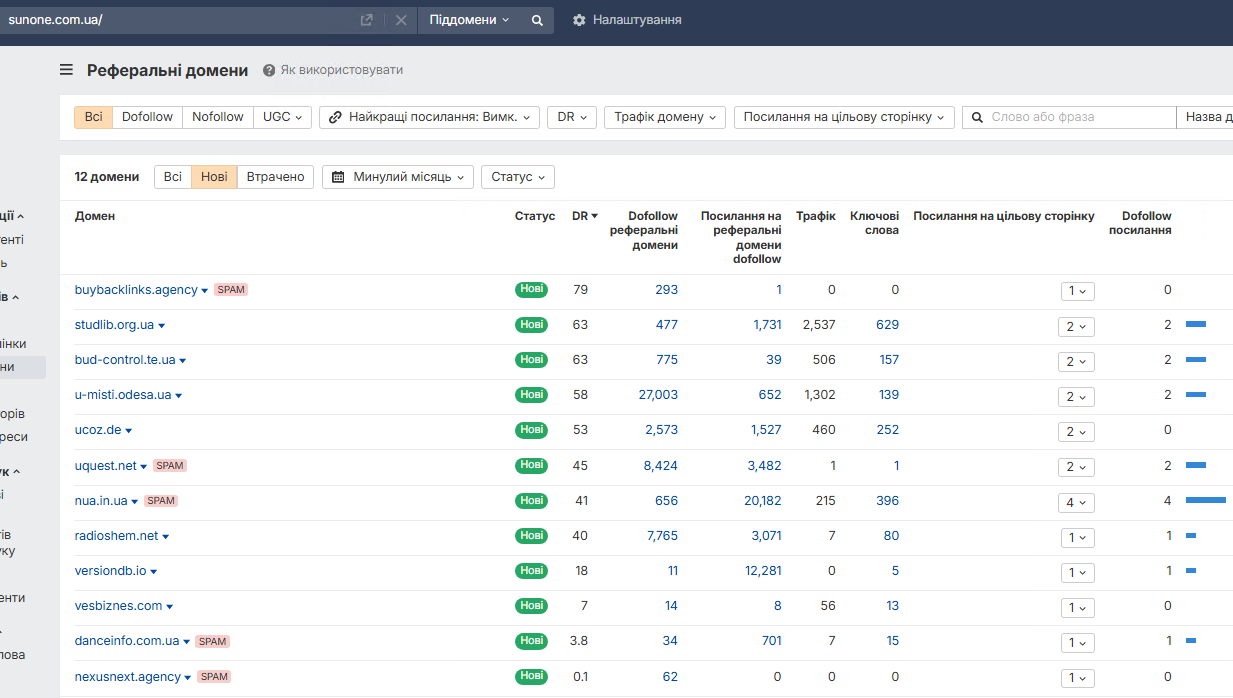The height and width of the screenshot is (698, 1233).
Task: Click the hamburger menu icon beside Реферальні домени
Action: [66, 70]
